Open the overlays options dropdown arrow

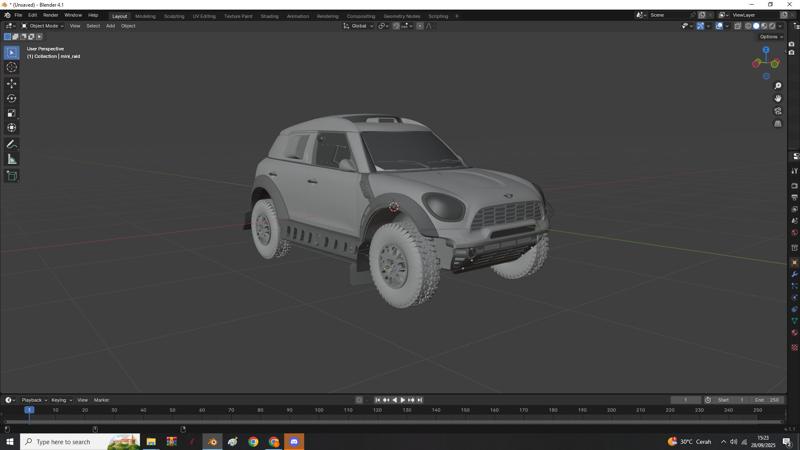[727, 26]
